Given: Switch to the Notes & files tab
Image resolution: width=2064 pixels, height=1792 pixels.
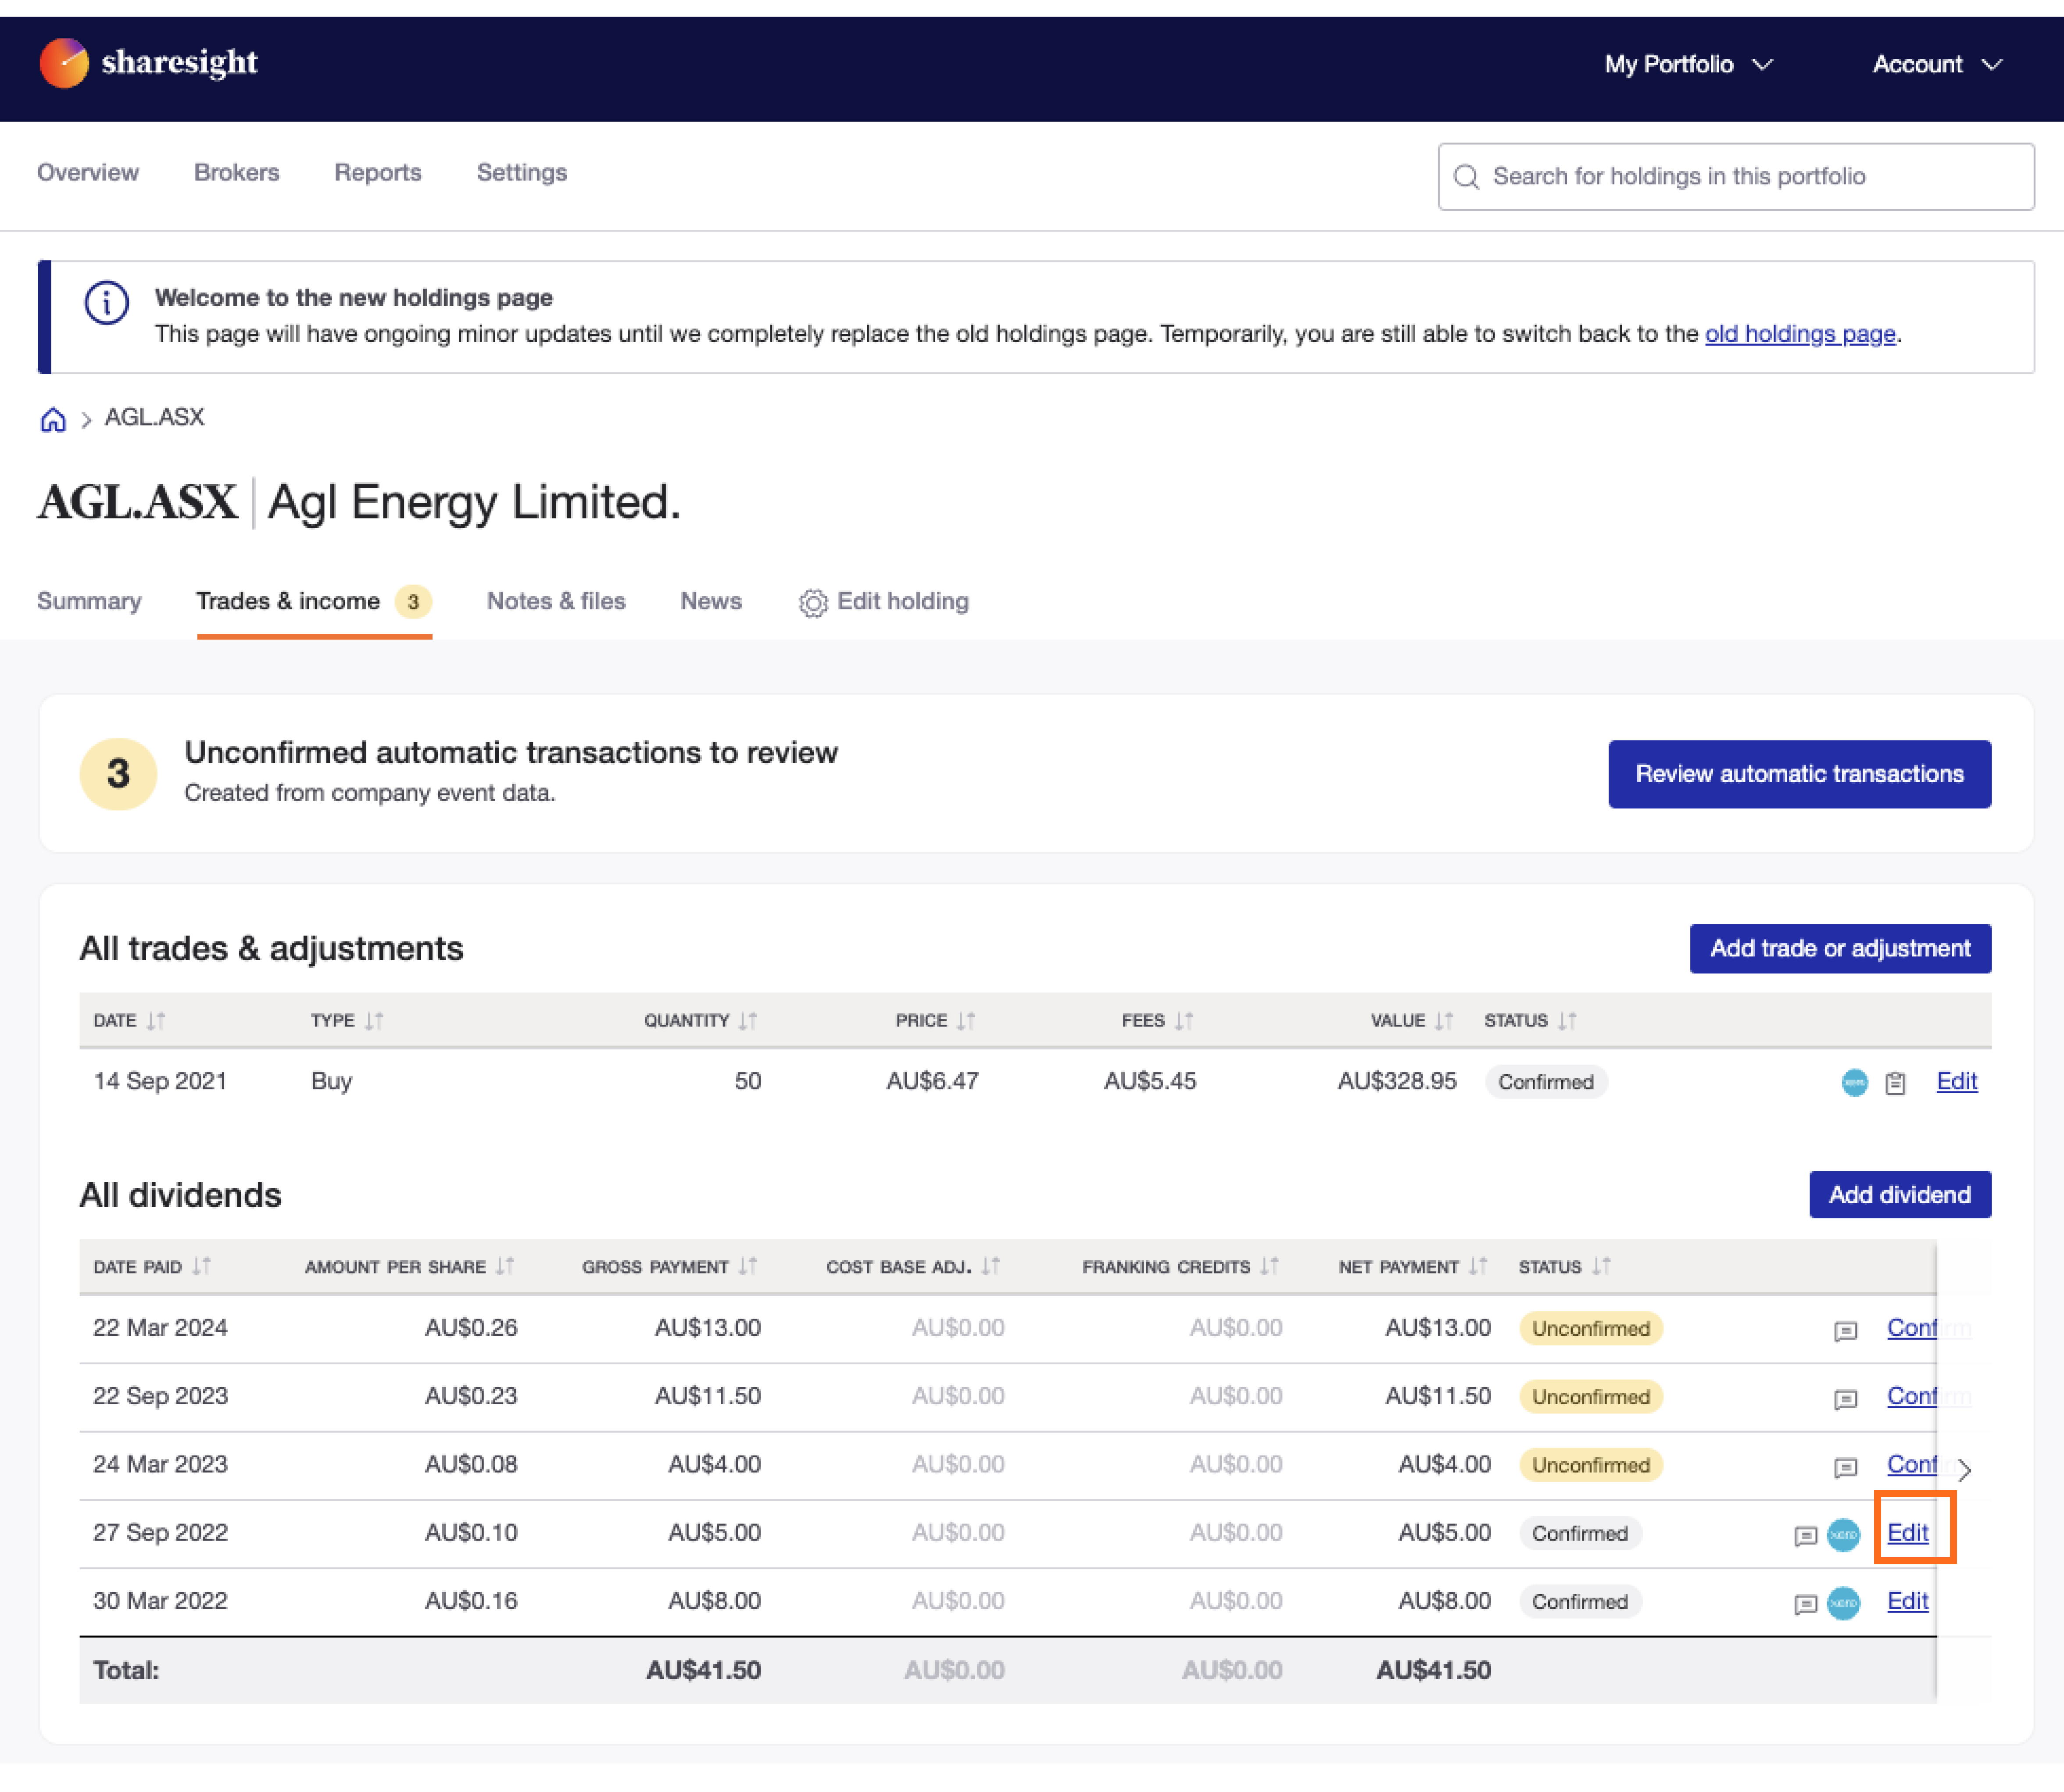Looking at the screenshot, I should click(556, 601).
